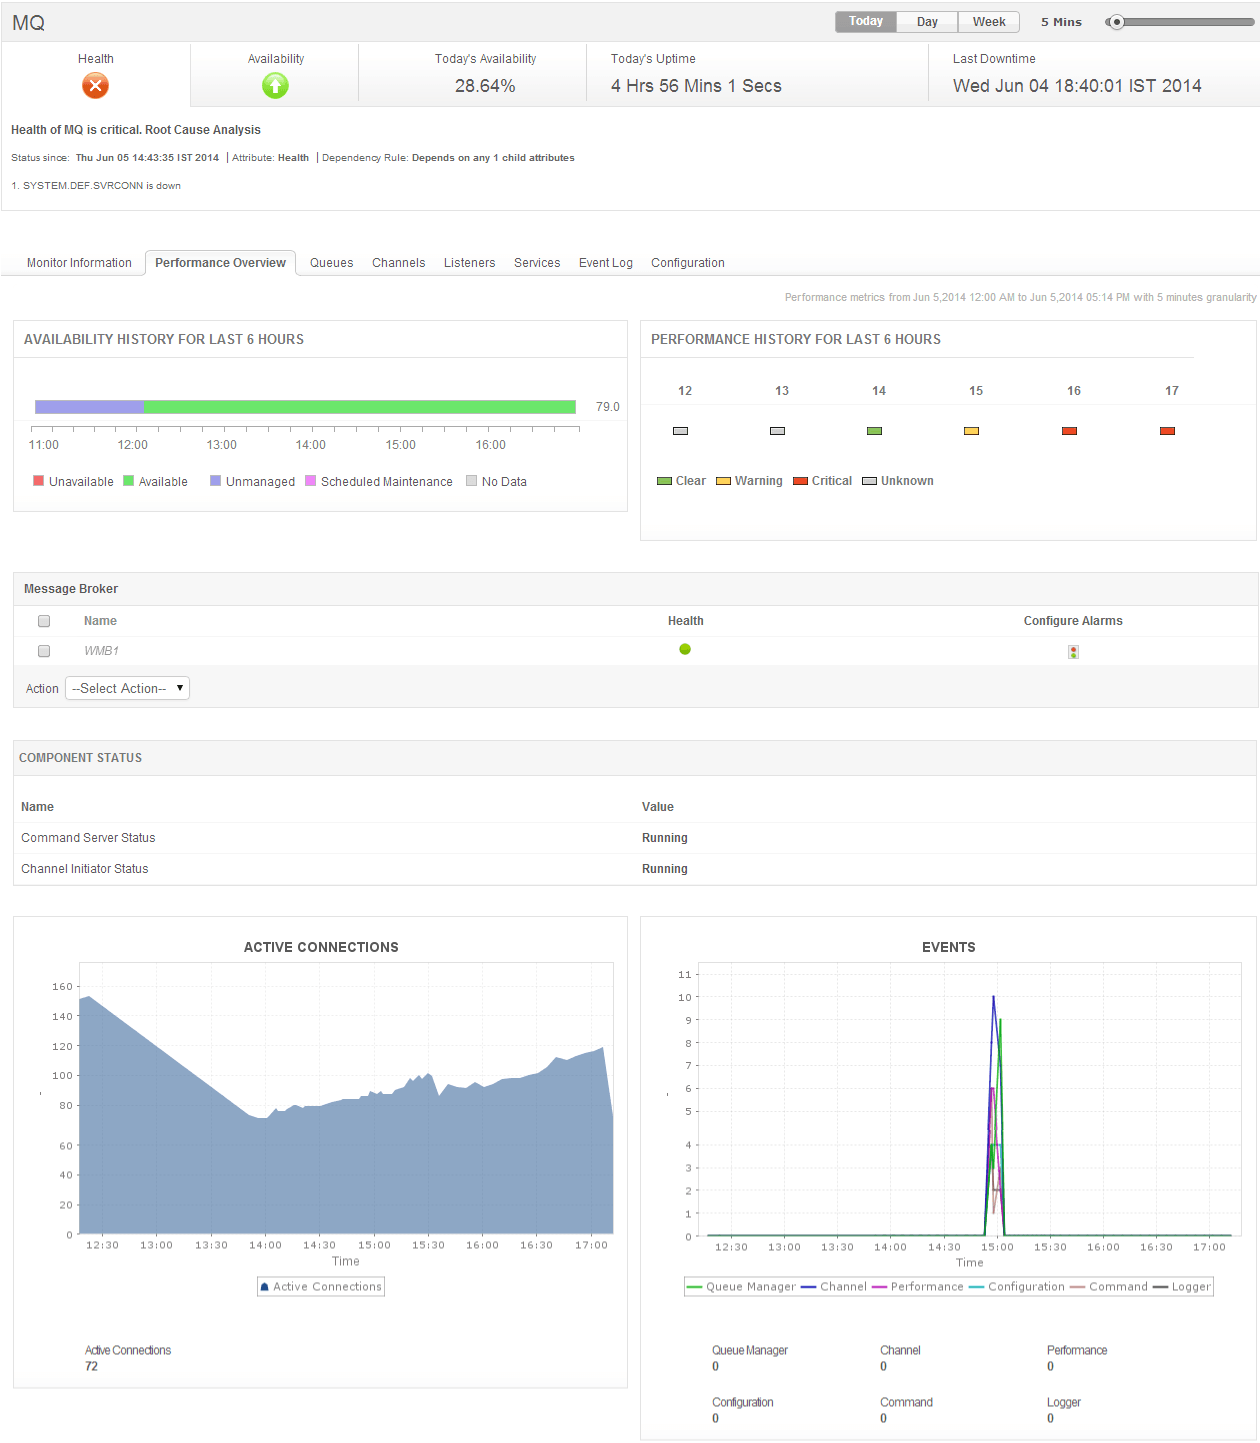Click the Unavailable legend swatch
The width and height of the screenshot is (1260, 1443).
pyautogui.click(x=39, y=481)
